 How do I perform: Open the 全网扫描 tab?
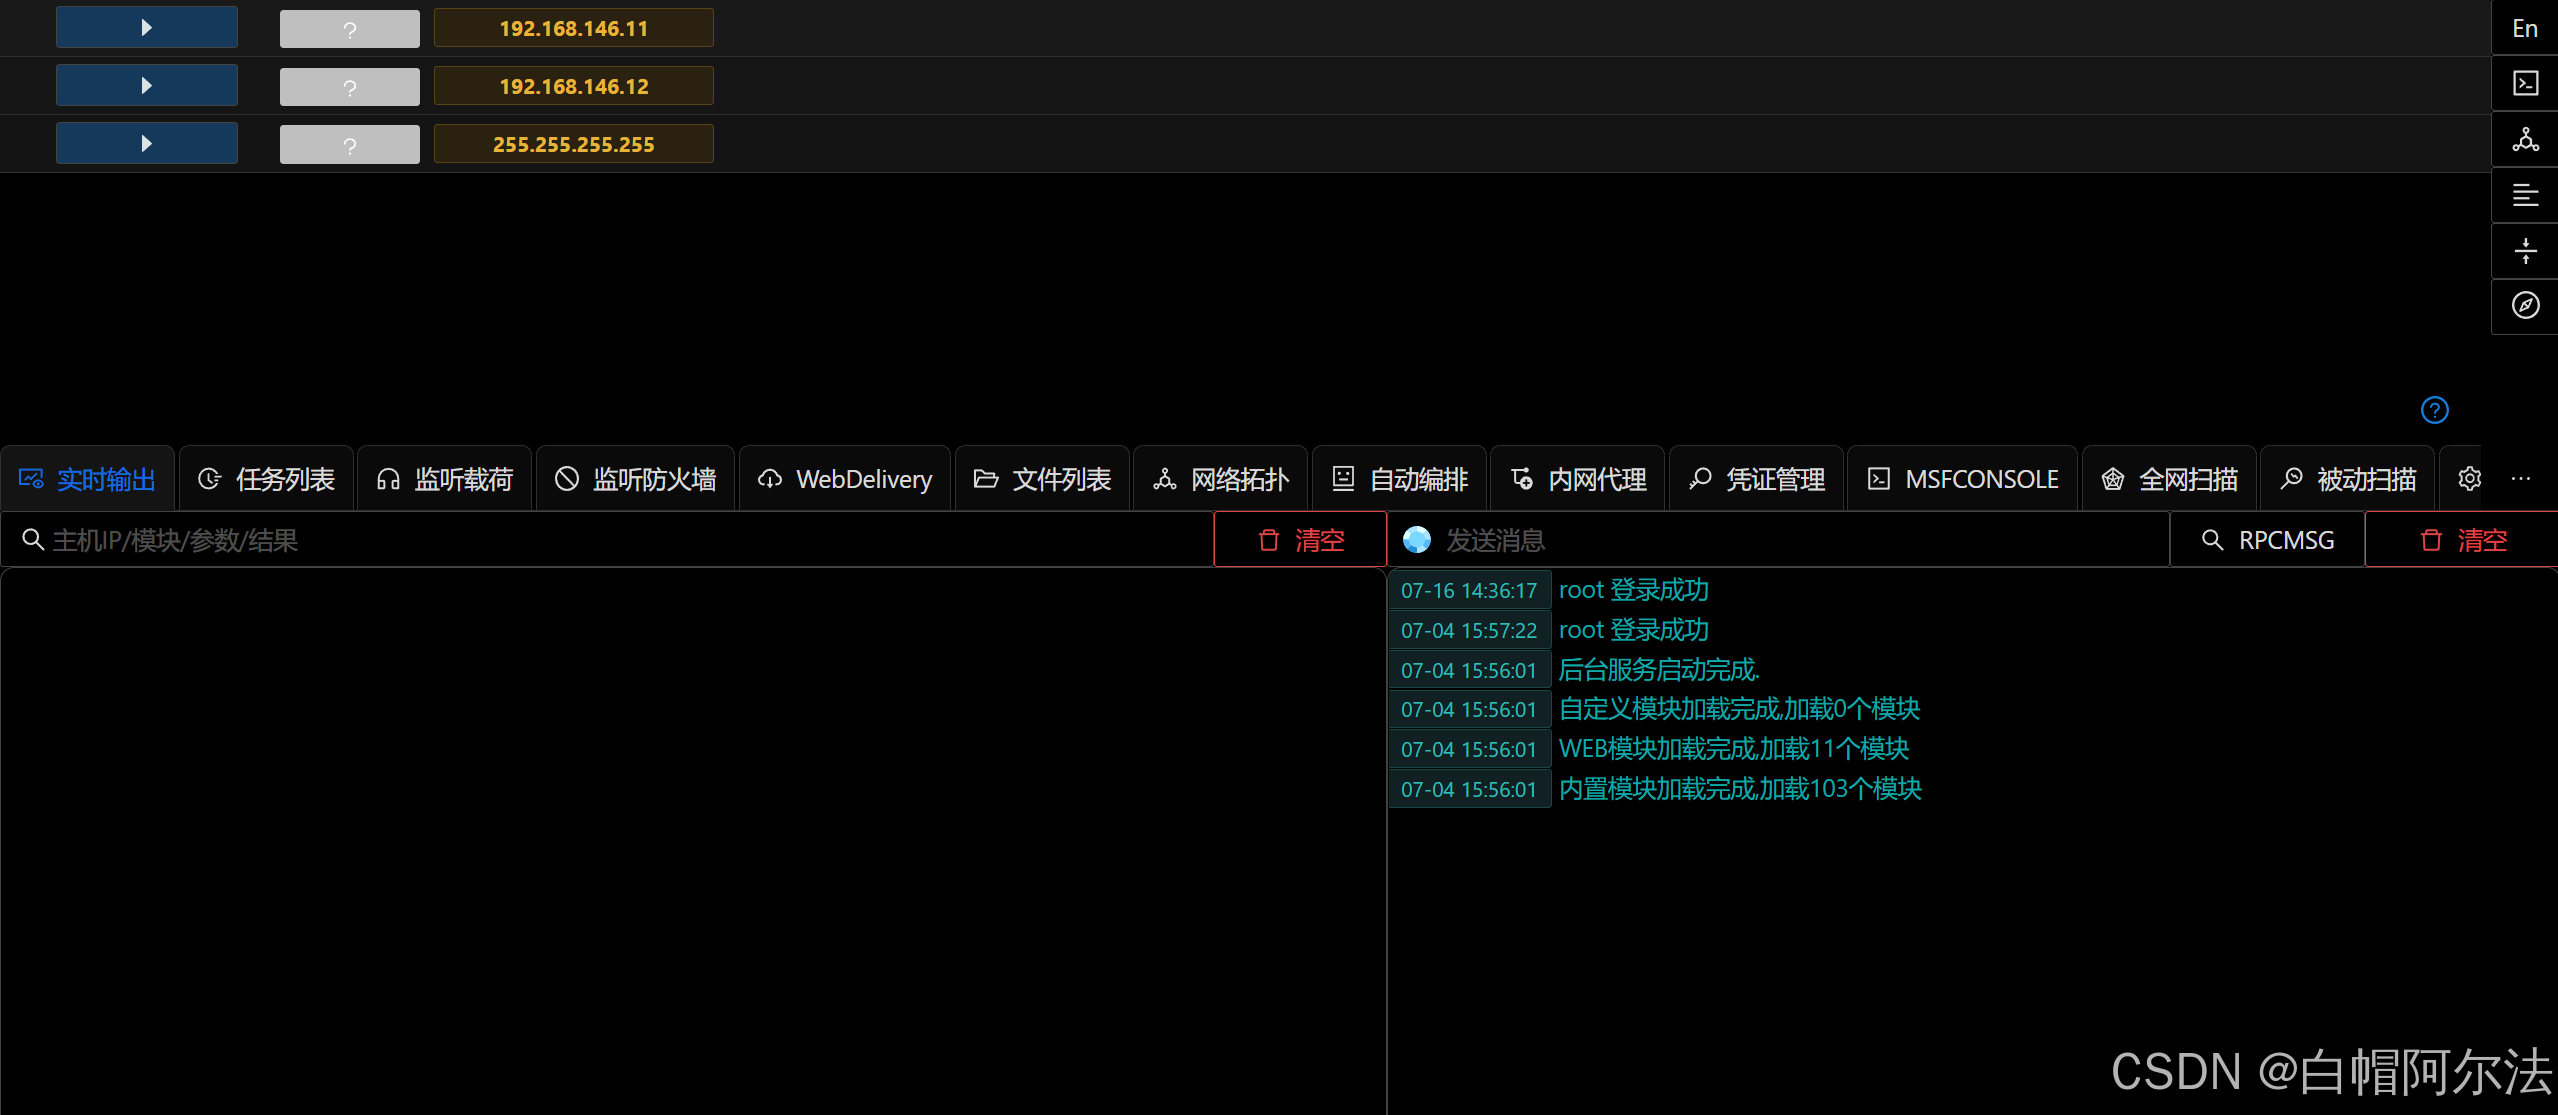pyautogui.click(x=2169, y=479)
